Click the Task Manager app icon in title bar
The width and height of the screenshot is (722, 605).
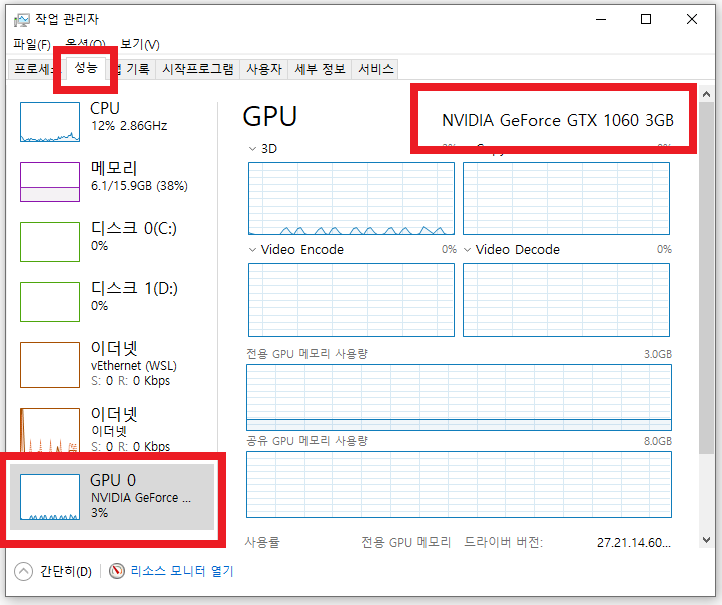21,19
